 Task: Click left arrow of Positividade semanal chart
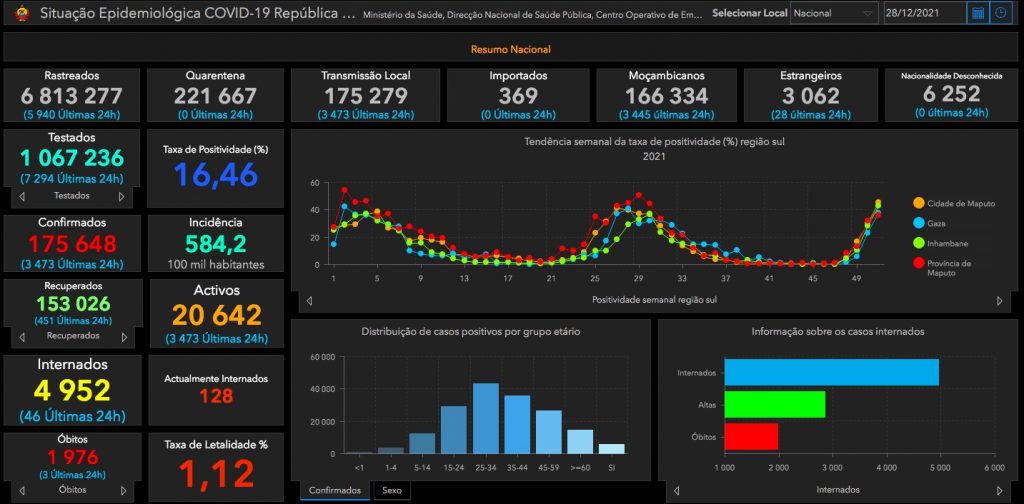point(308,300)
